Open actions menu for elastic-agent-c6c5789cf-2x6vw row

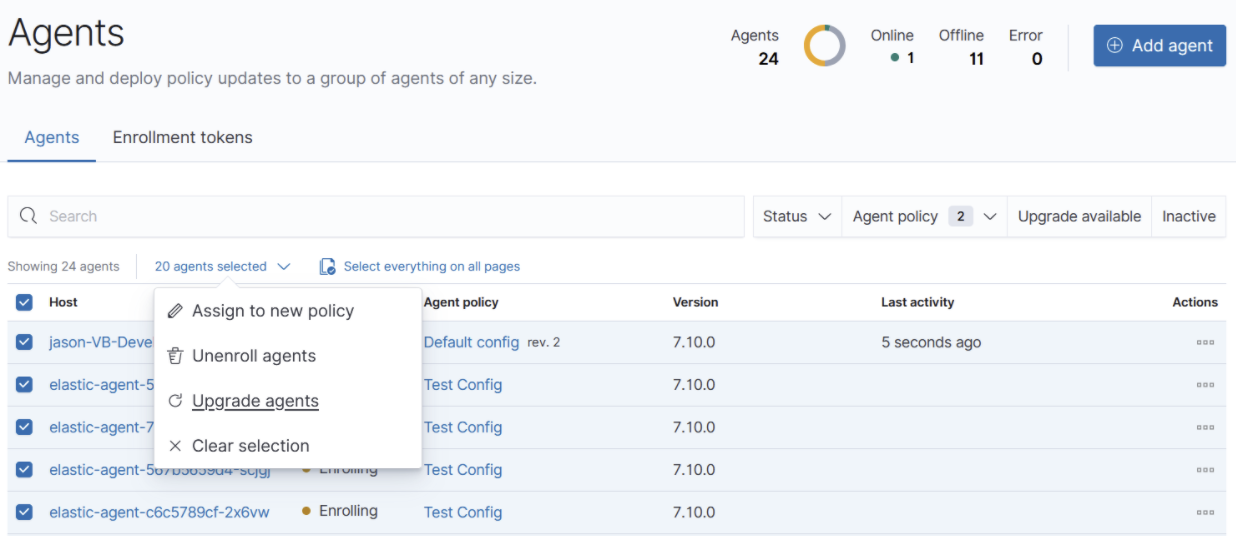pyautogui.click(x=1205, y=512)
